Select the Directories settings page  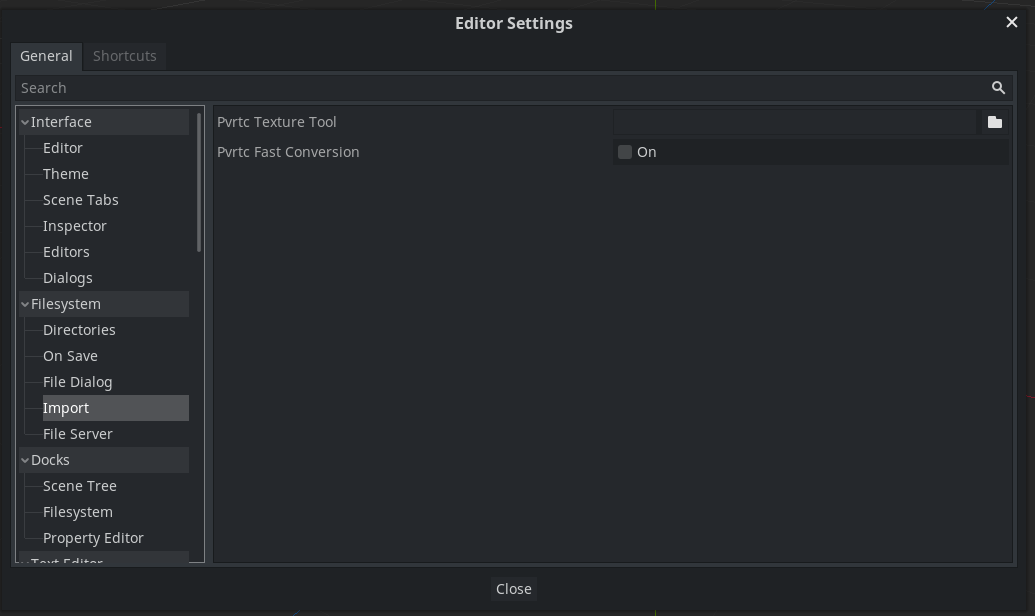[79, 329]
